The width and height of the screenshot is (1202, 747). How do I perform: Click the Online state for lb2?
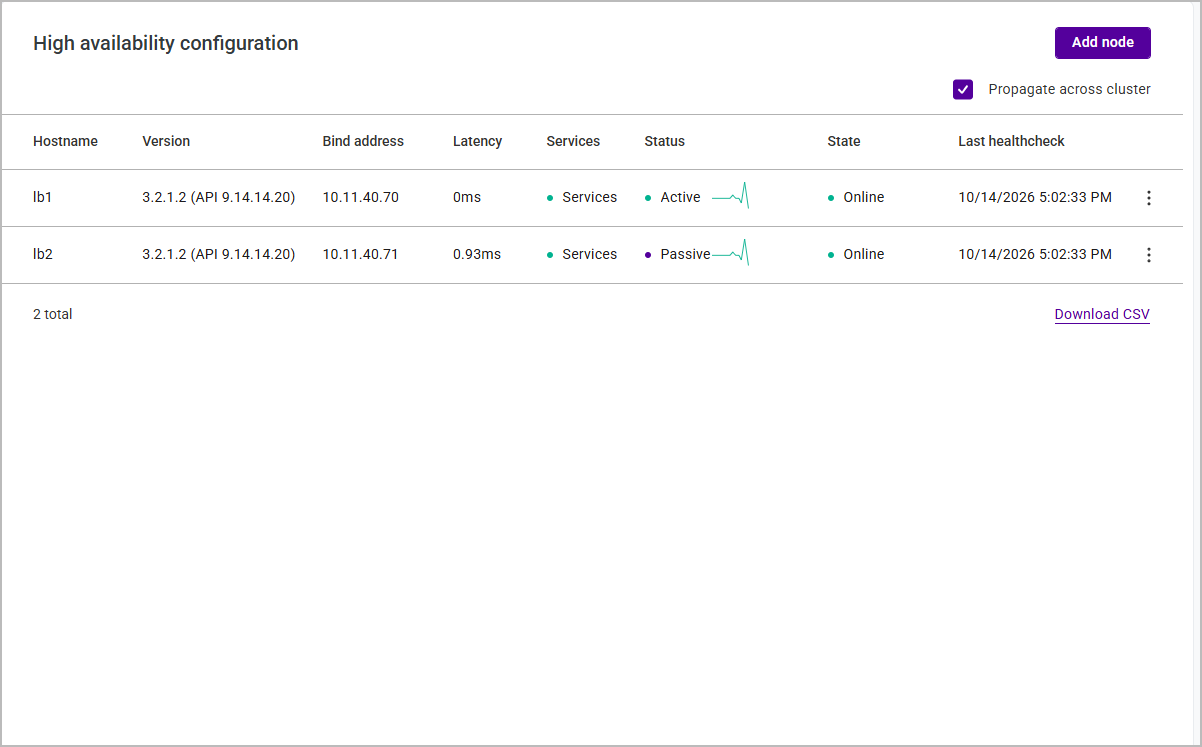click(856, 254)
